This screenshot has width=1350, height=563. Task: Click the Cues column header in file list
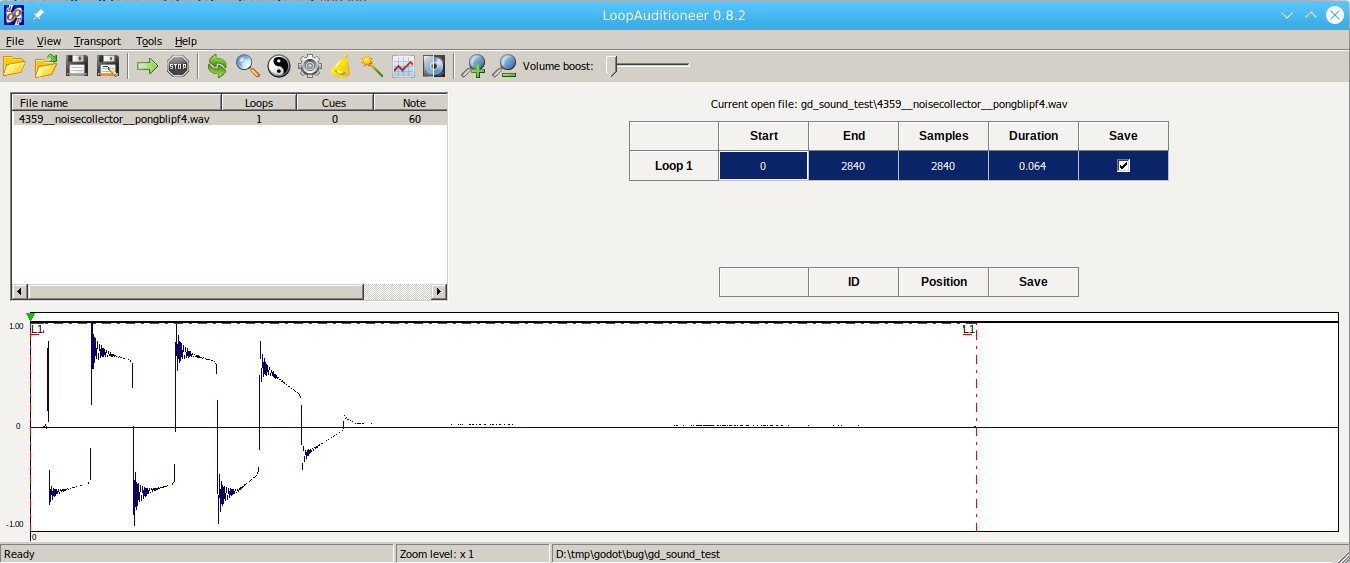pyautogui.click(x=335, y=103)
